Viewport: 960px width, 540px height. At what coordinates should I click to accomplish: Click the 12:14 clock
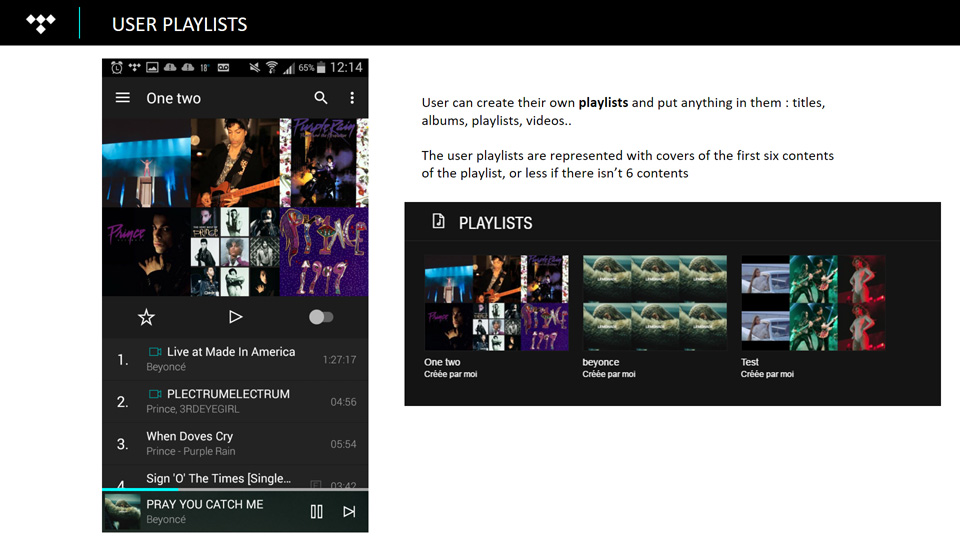point(346,67)
